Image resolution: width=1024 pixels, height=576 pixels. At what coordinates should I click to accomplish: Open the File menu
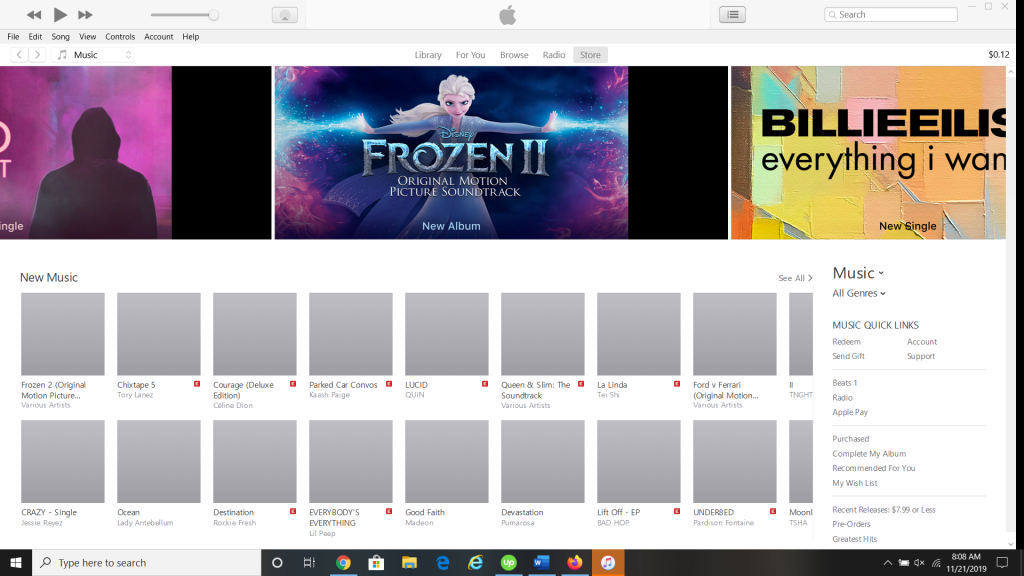click(13, 37)
